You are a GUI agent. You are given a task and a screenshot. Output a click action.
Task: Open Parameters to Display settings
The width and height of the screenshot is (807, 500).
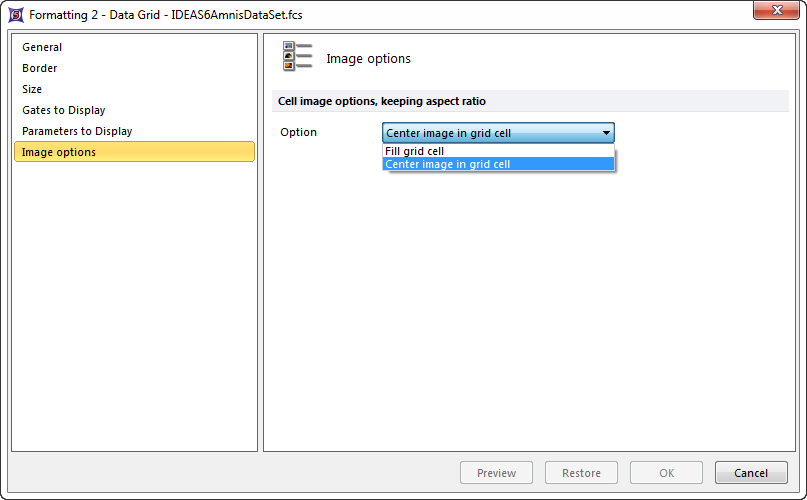77,131
